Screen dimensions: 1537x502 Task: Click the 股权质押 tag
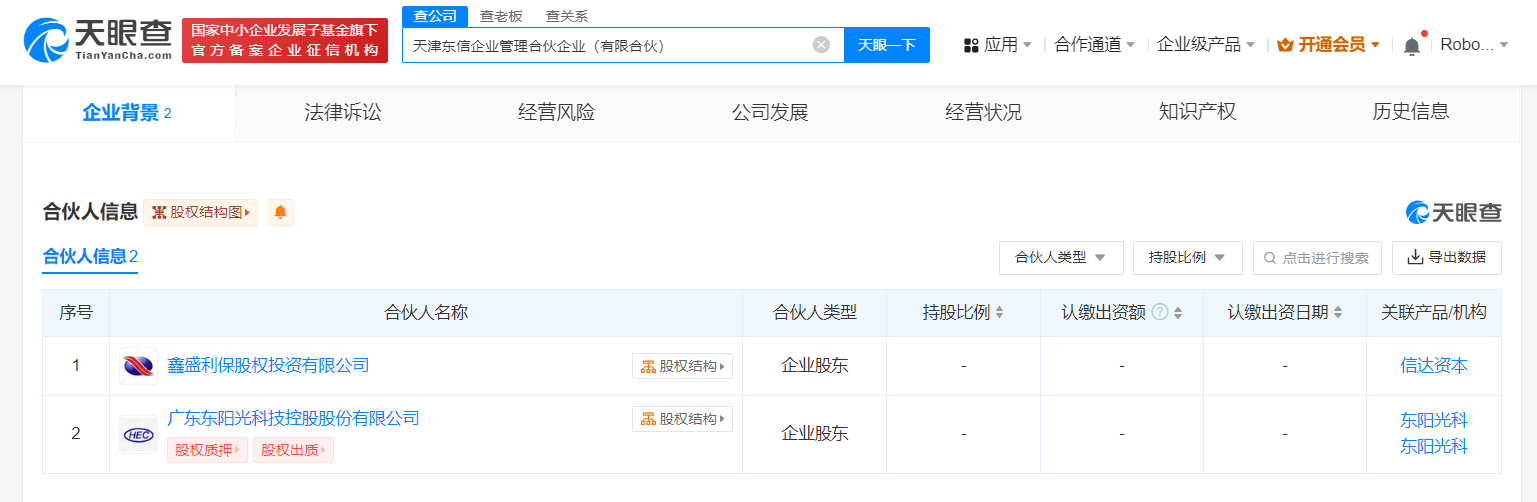tap(207, 450)
